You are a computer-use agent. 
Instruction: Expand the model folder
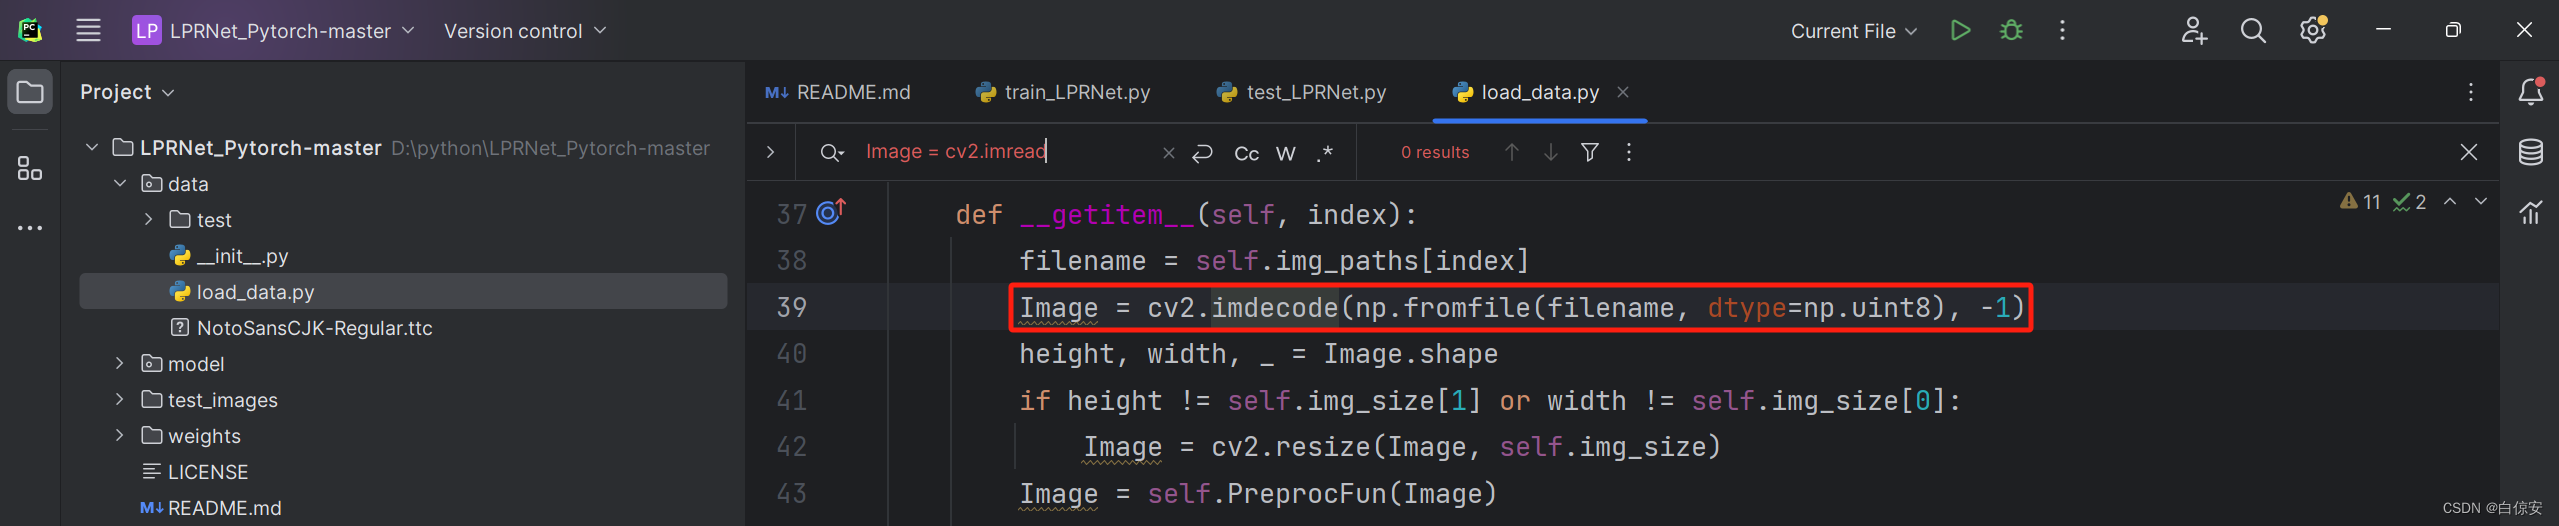coord(120,363)
